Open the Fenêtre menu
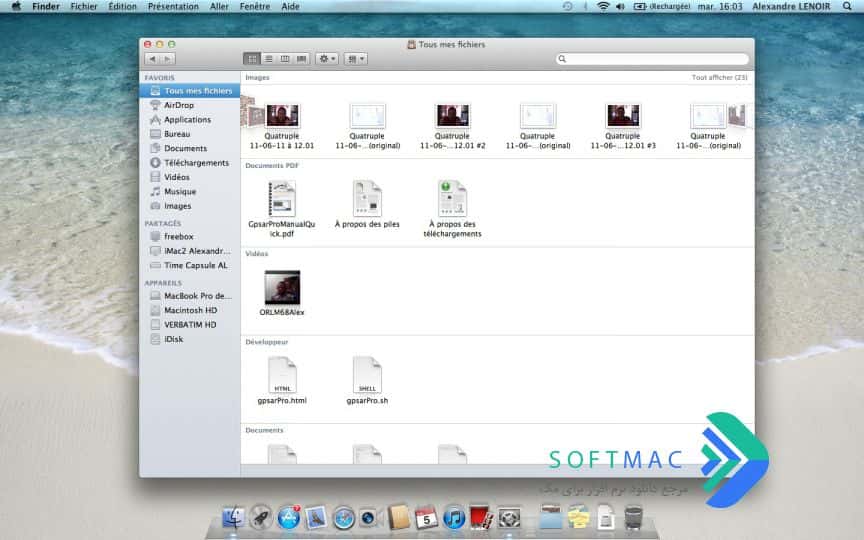The width and height of the screenshot is (864, 540). tap(255, 7)
